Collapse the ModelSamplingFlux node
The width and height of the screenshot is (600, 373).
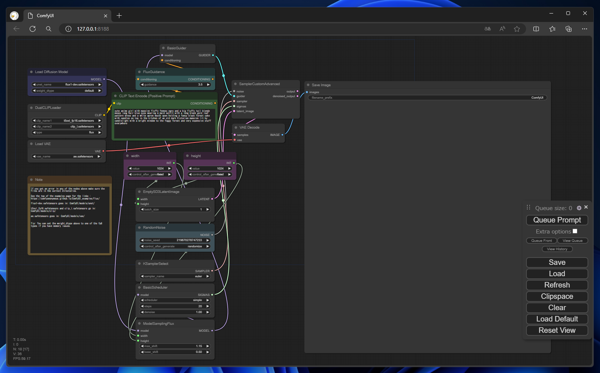pos(139,324)
